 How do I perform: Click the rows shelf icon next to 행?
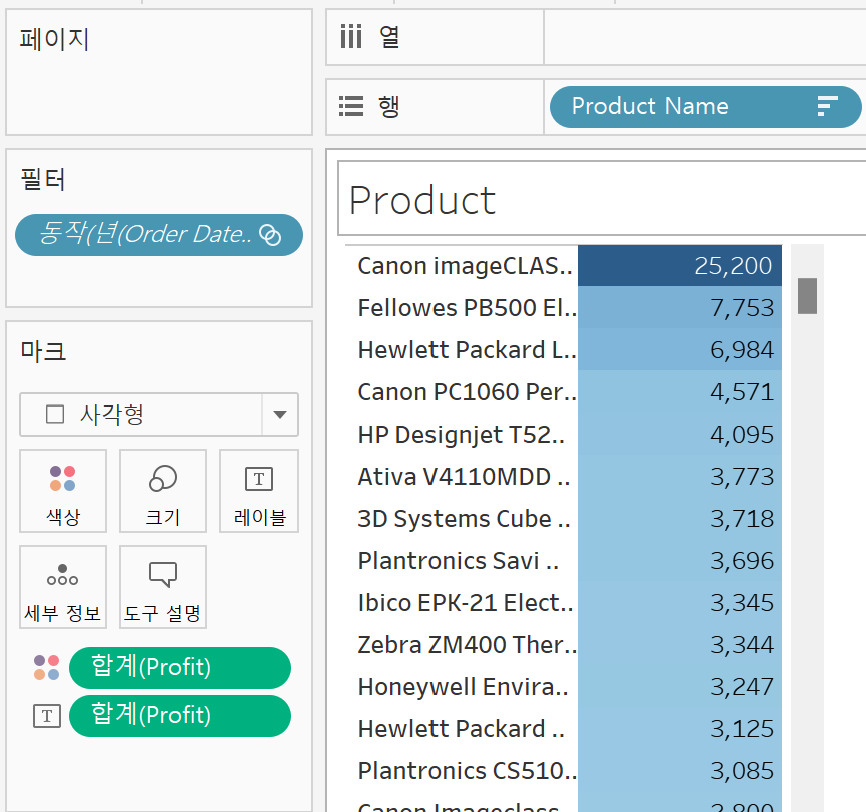[x=351, y=106]
